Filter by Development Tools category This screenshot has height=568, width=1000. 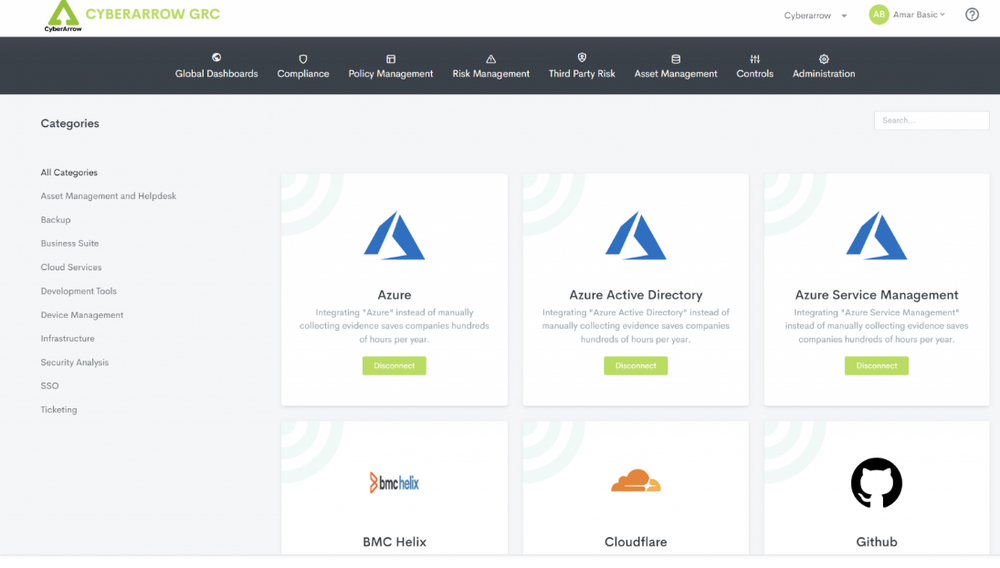tap(78, 291)
